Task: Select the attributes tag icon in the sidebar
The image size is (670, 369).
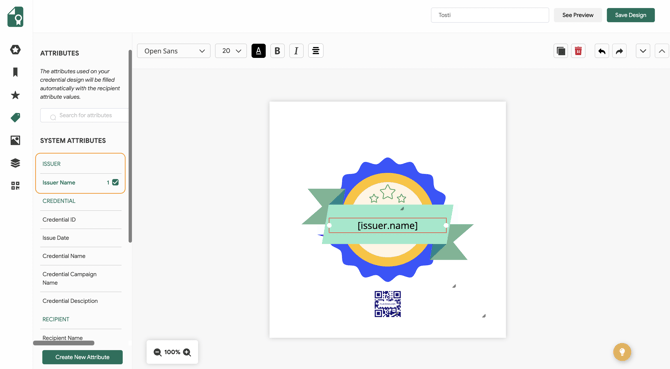Action: pos(15,117)
